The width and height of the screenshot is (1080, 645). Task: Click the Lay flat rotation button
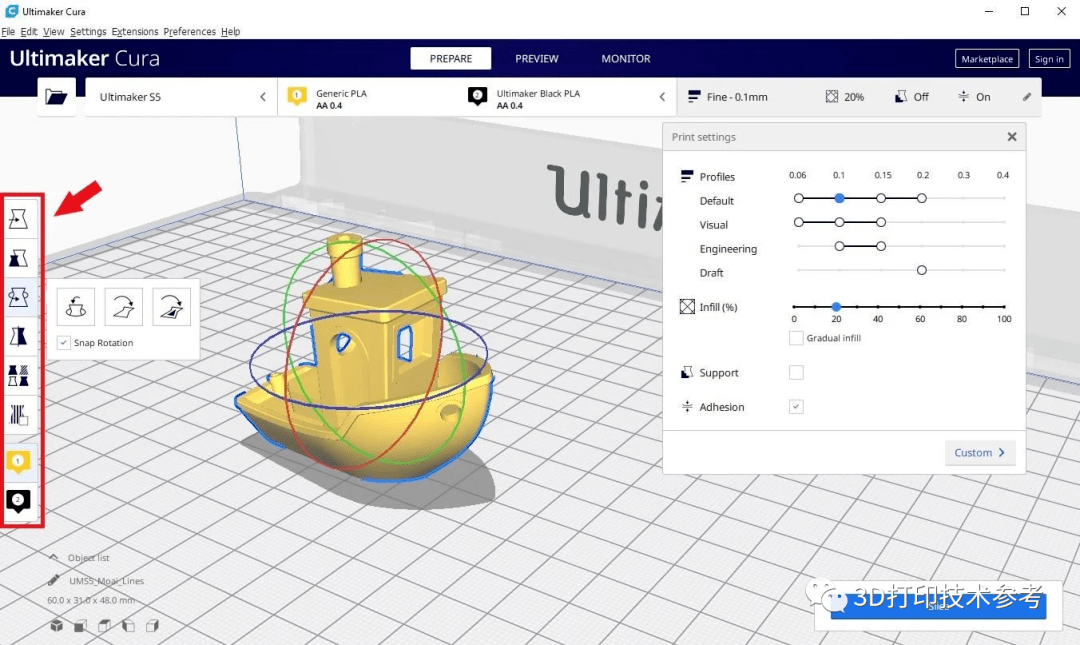tap(123, 307)
